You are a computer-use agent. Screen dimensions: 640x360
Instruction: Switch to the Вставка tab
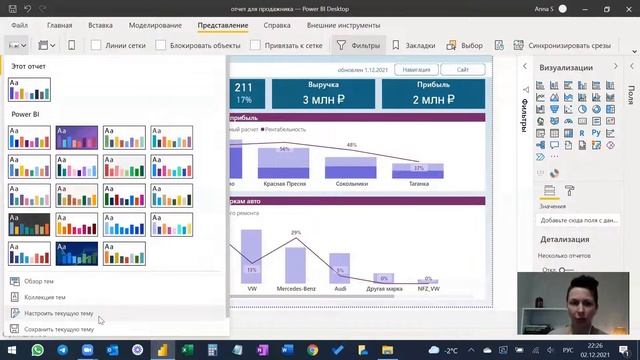pyautogui.click(x=100, y=25)
